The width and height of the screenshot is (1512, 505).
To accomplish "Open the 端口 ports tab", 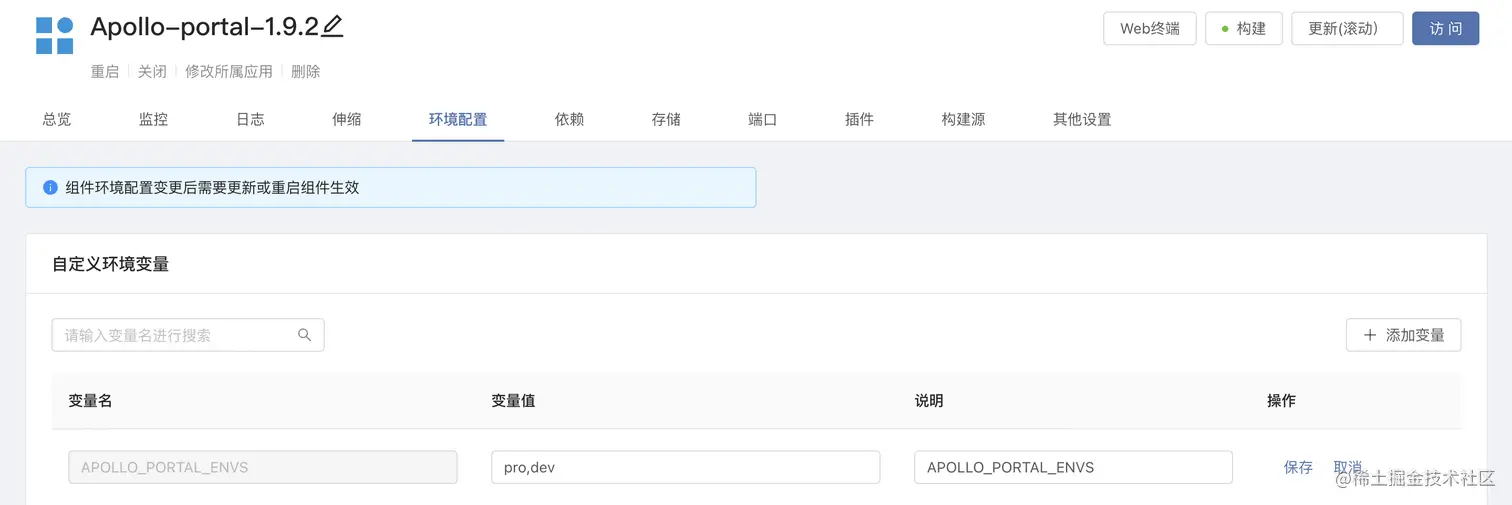I will (x=763, y=119).
